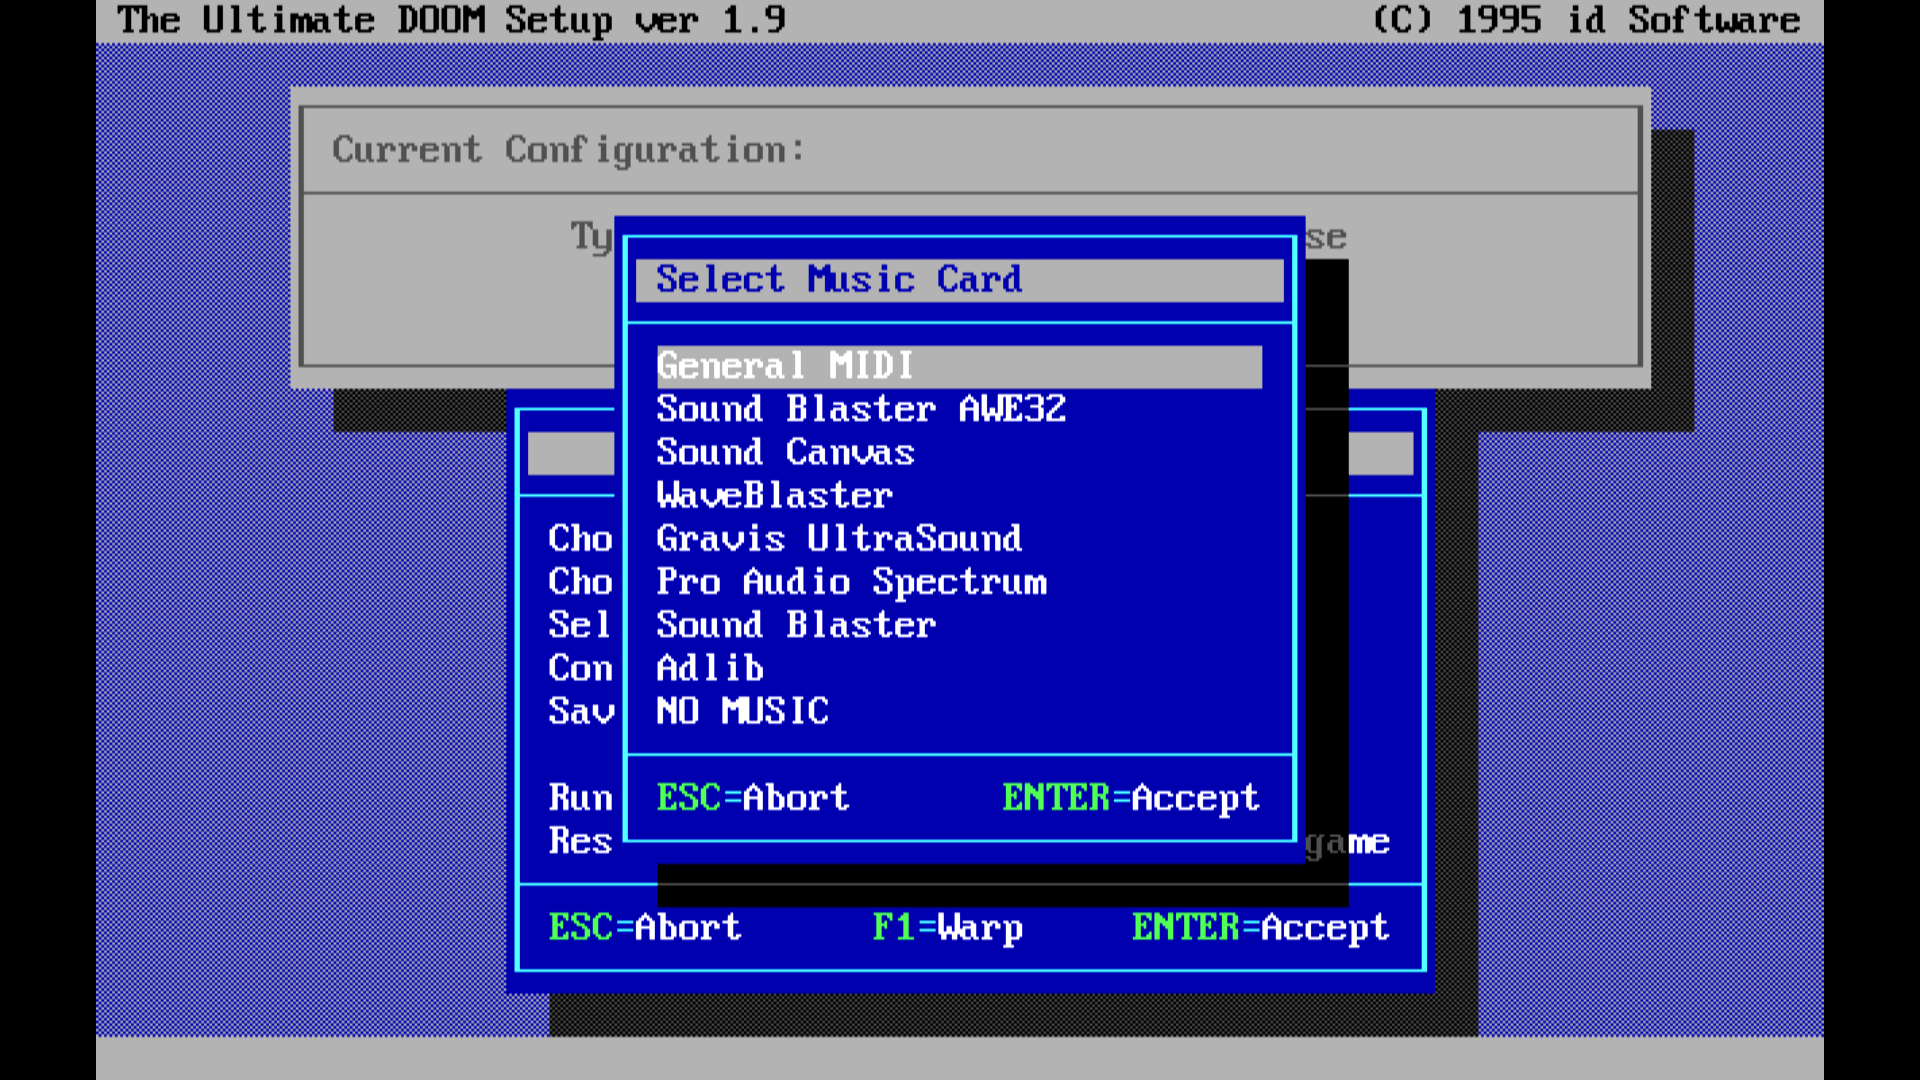This screenshot has height=1080, width=1920.
Task: Click the partially hidden Con menu row
Action: coord(580,668)
